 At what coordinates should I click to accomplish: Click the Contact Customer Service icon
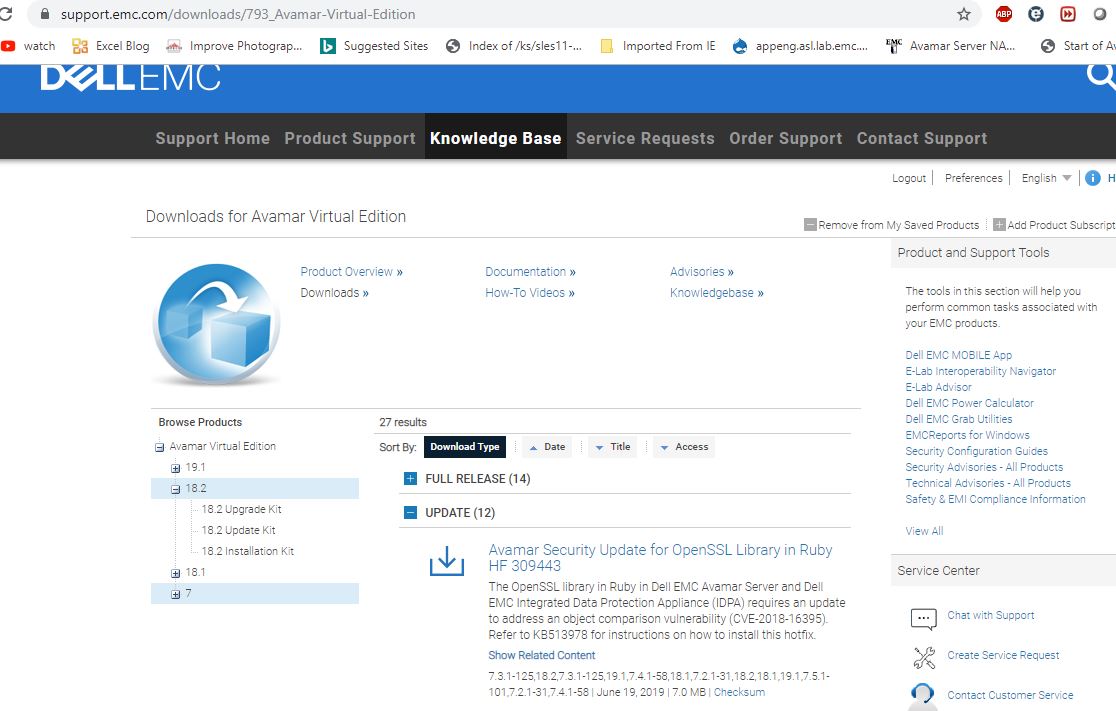click(924, 695)
